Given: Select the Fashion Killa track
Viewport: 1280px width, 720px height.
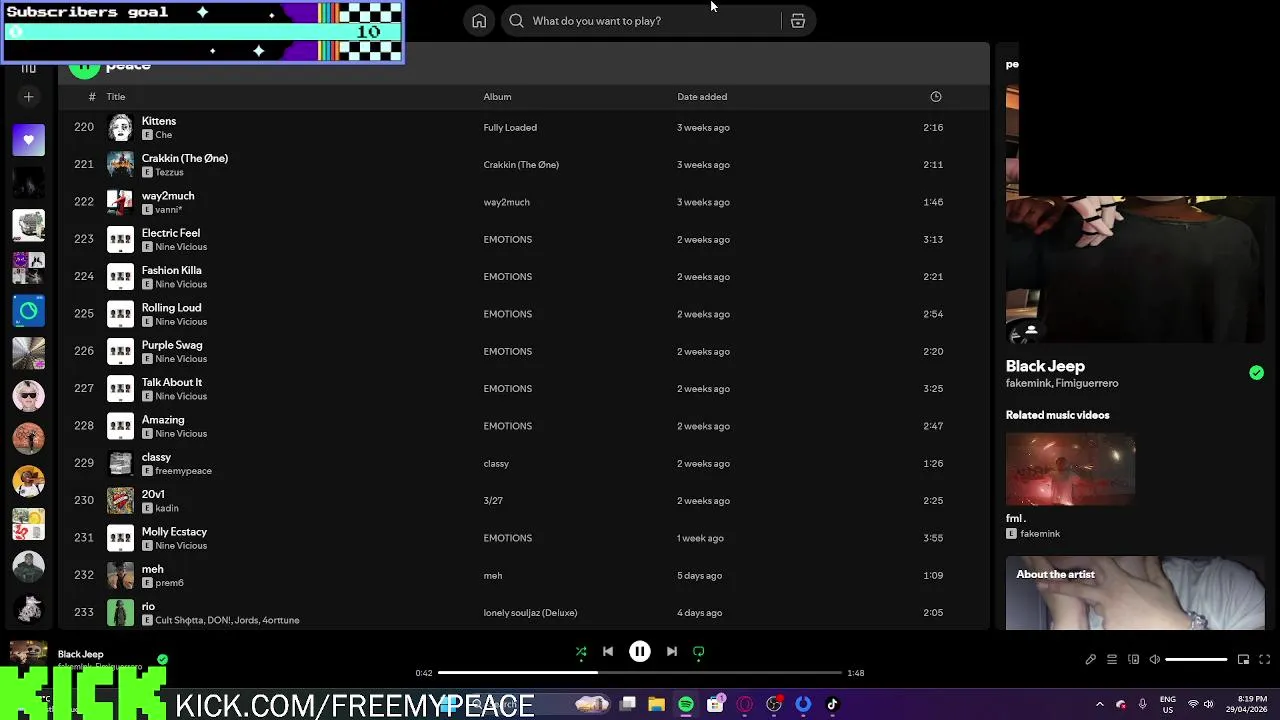Looking at the screenshot, I should tap(523, 277).
